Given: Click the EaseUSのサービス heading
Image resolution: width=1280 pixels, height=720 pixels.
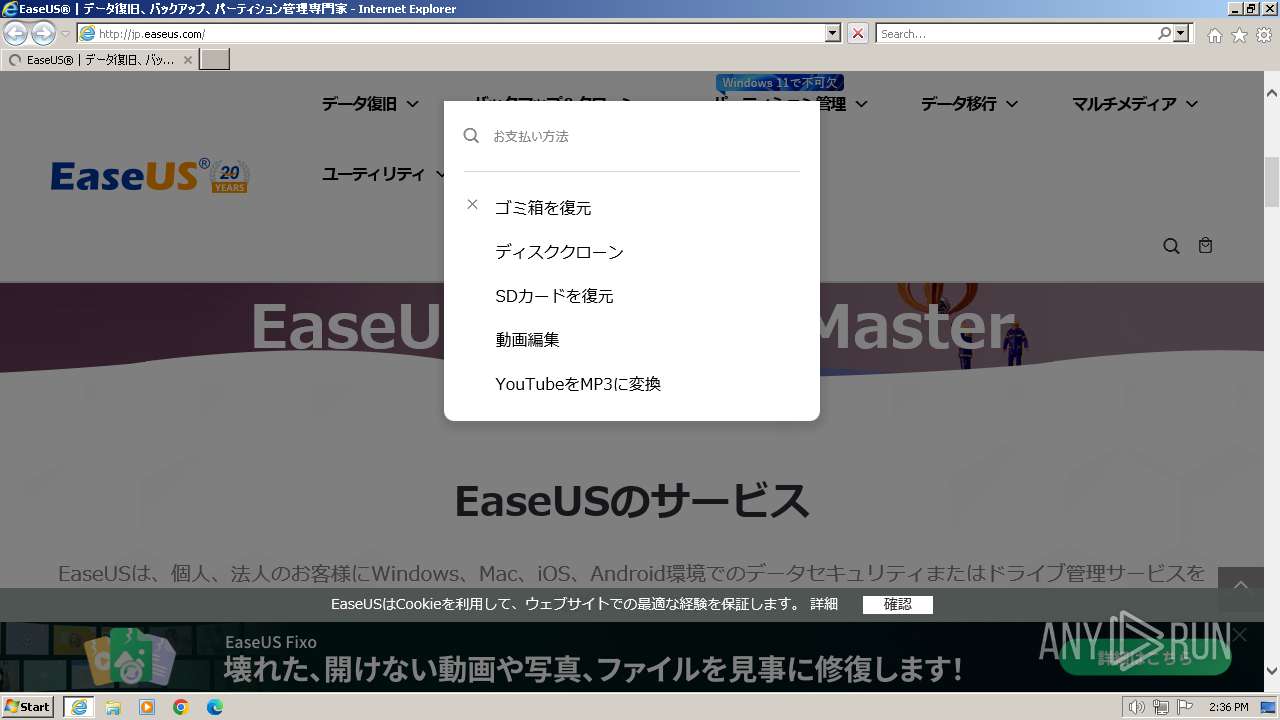Looking at the screenshot, I should tap(632, 501).
